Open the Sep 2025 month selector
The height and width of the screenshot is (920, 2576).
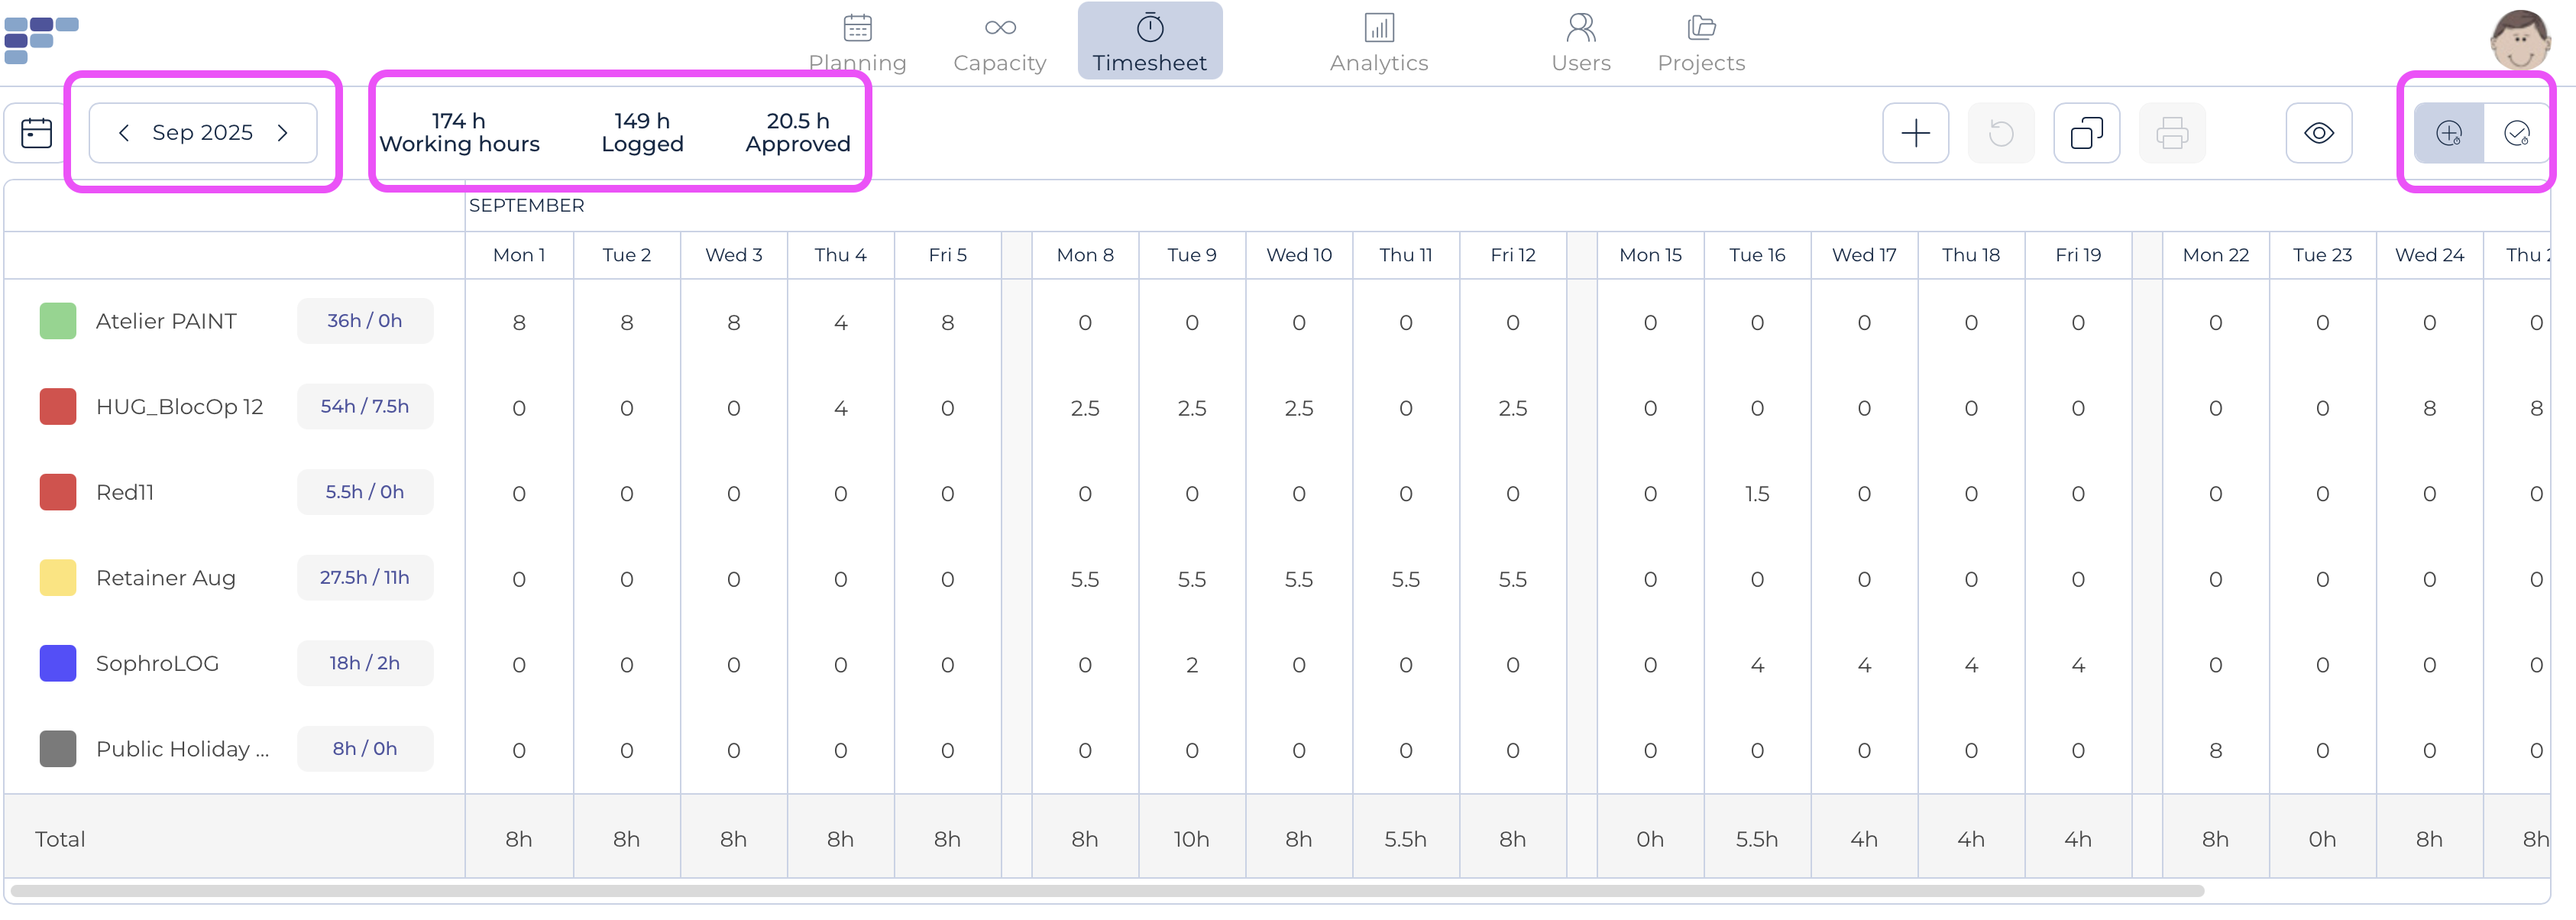coord(202,133)
